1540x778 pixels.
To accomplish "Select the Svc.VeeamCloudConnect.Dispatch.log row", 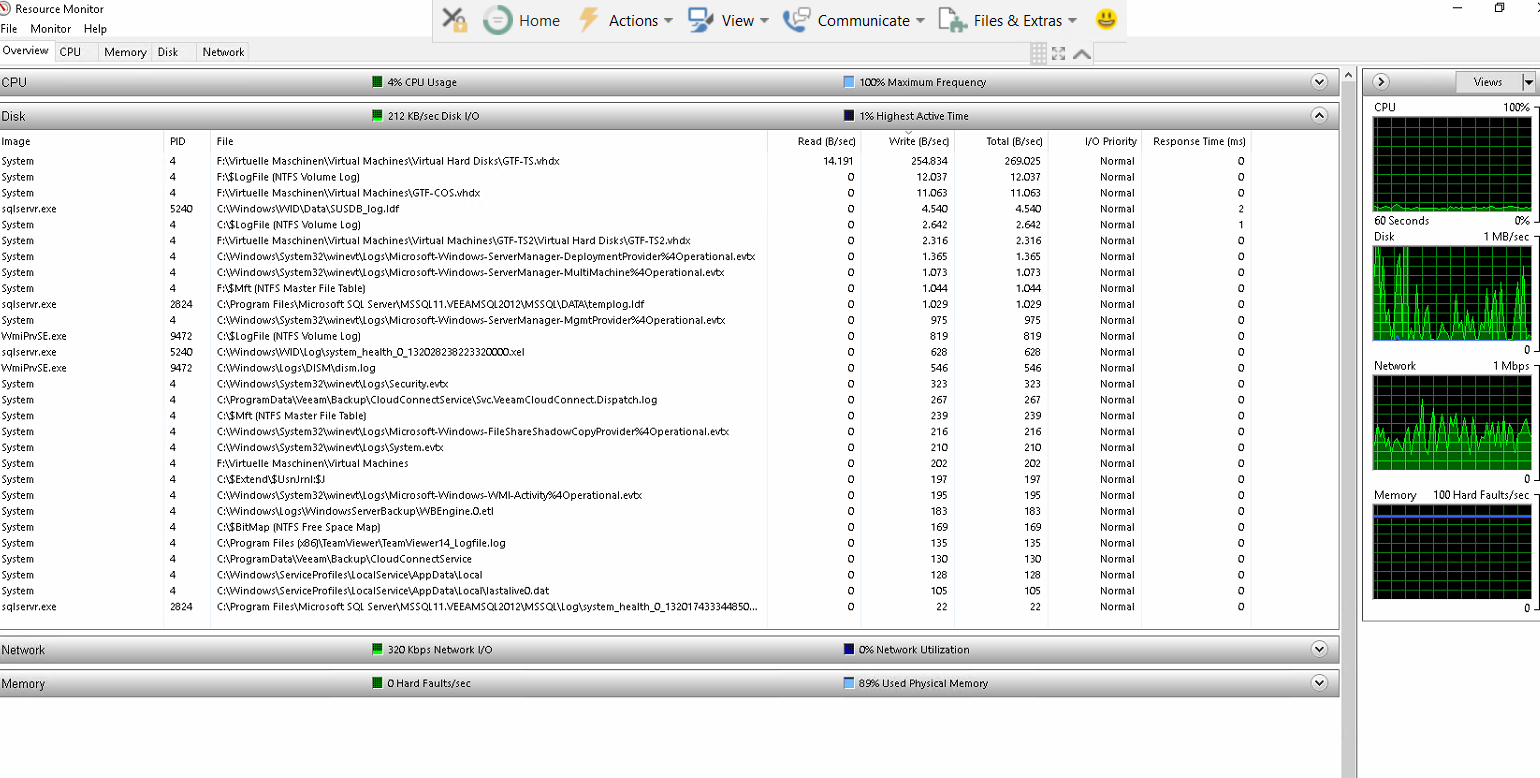I will pyautogui.click(x=625, y=400).
